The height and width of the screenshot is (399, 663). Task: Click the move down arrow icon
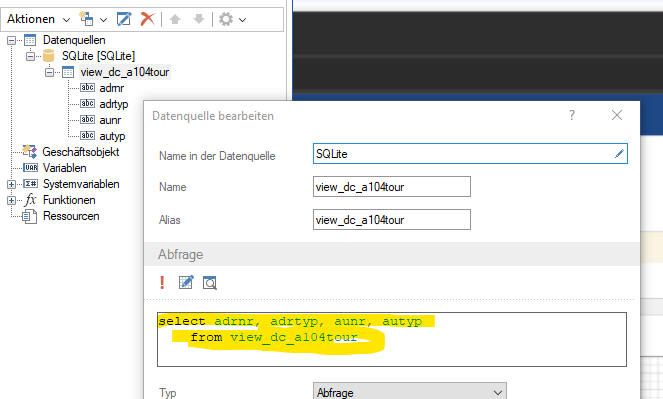coord(199,19)
